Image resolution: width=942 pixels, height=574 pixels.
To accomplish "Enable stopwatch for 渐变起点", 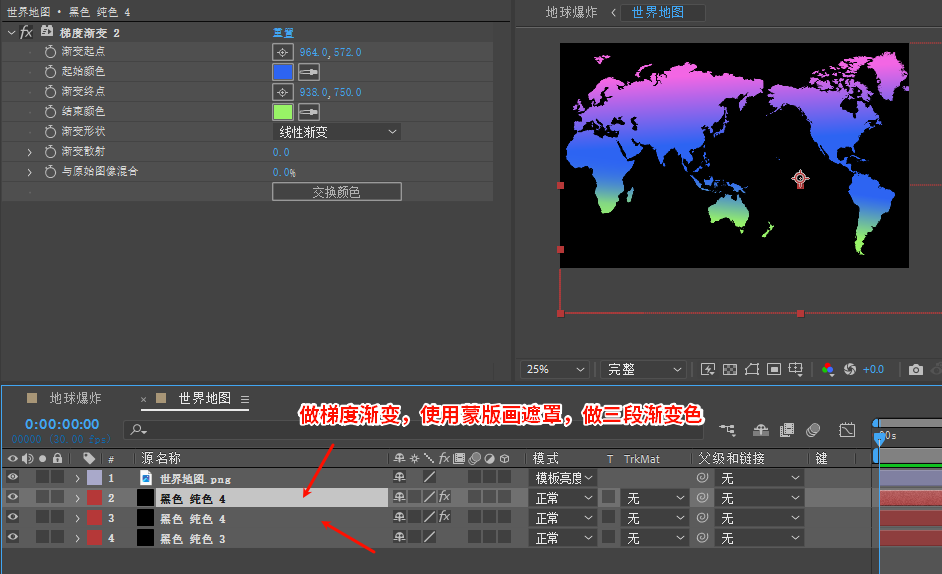I will tap(50, 52).
